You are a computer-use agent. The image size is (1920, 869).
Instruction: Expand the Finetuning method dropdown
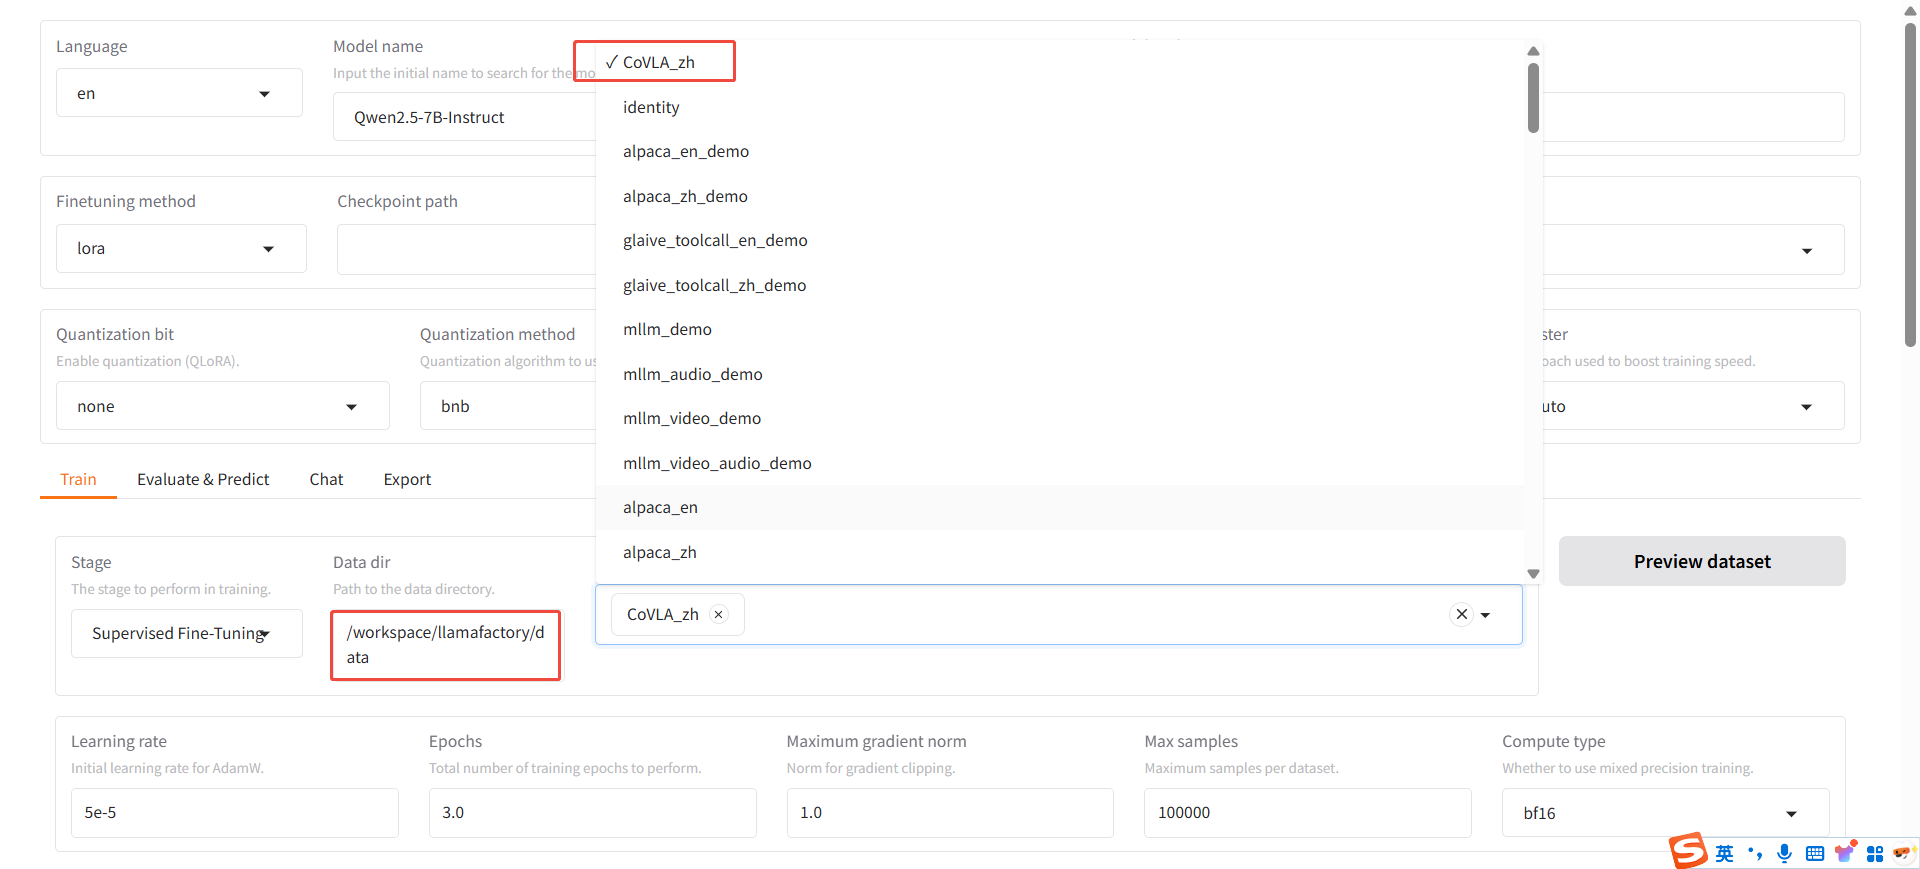[181, 249]
